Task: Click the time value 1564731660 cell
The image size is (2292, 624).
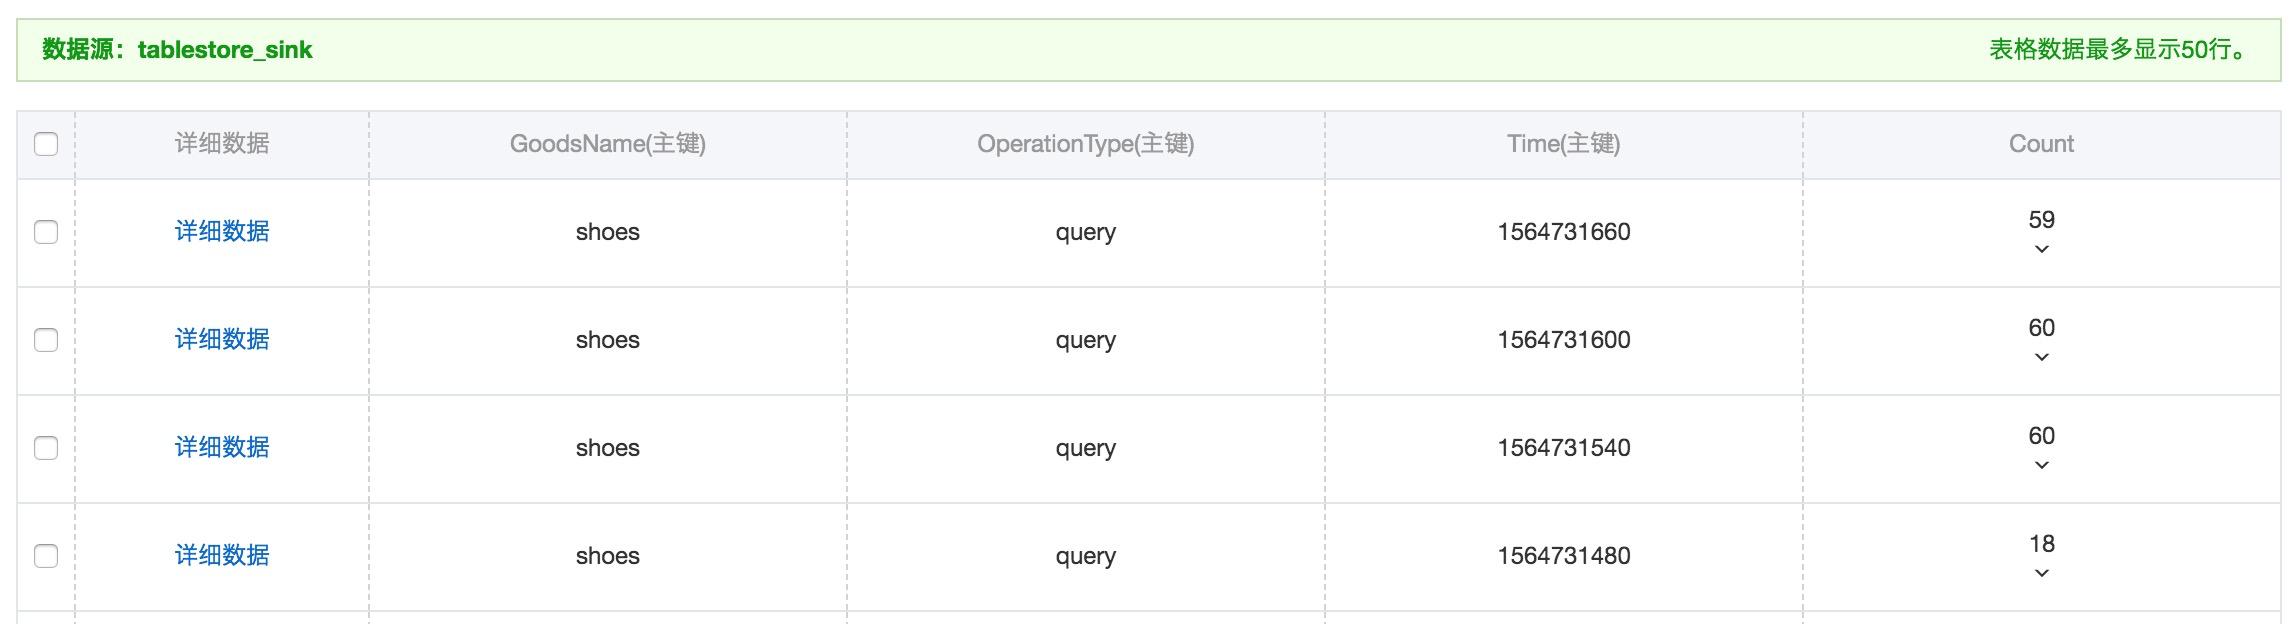Action: point(1563,232)
